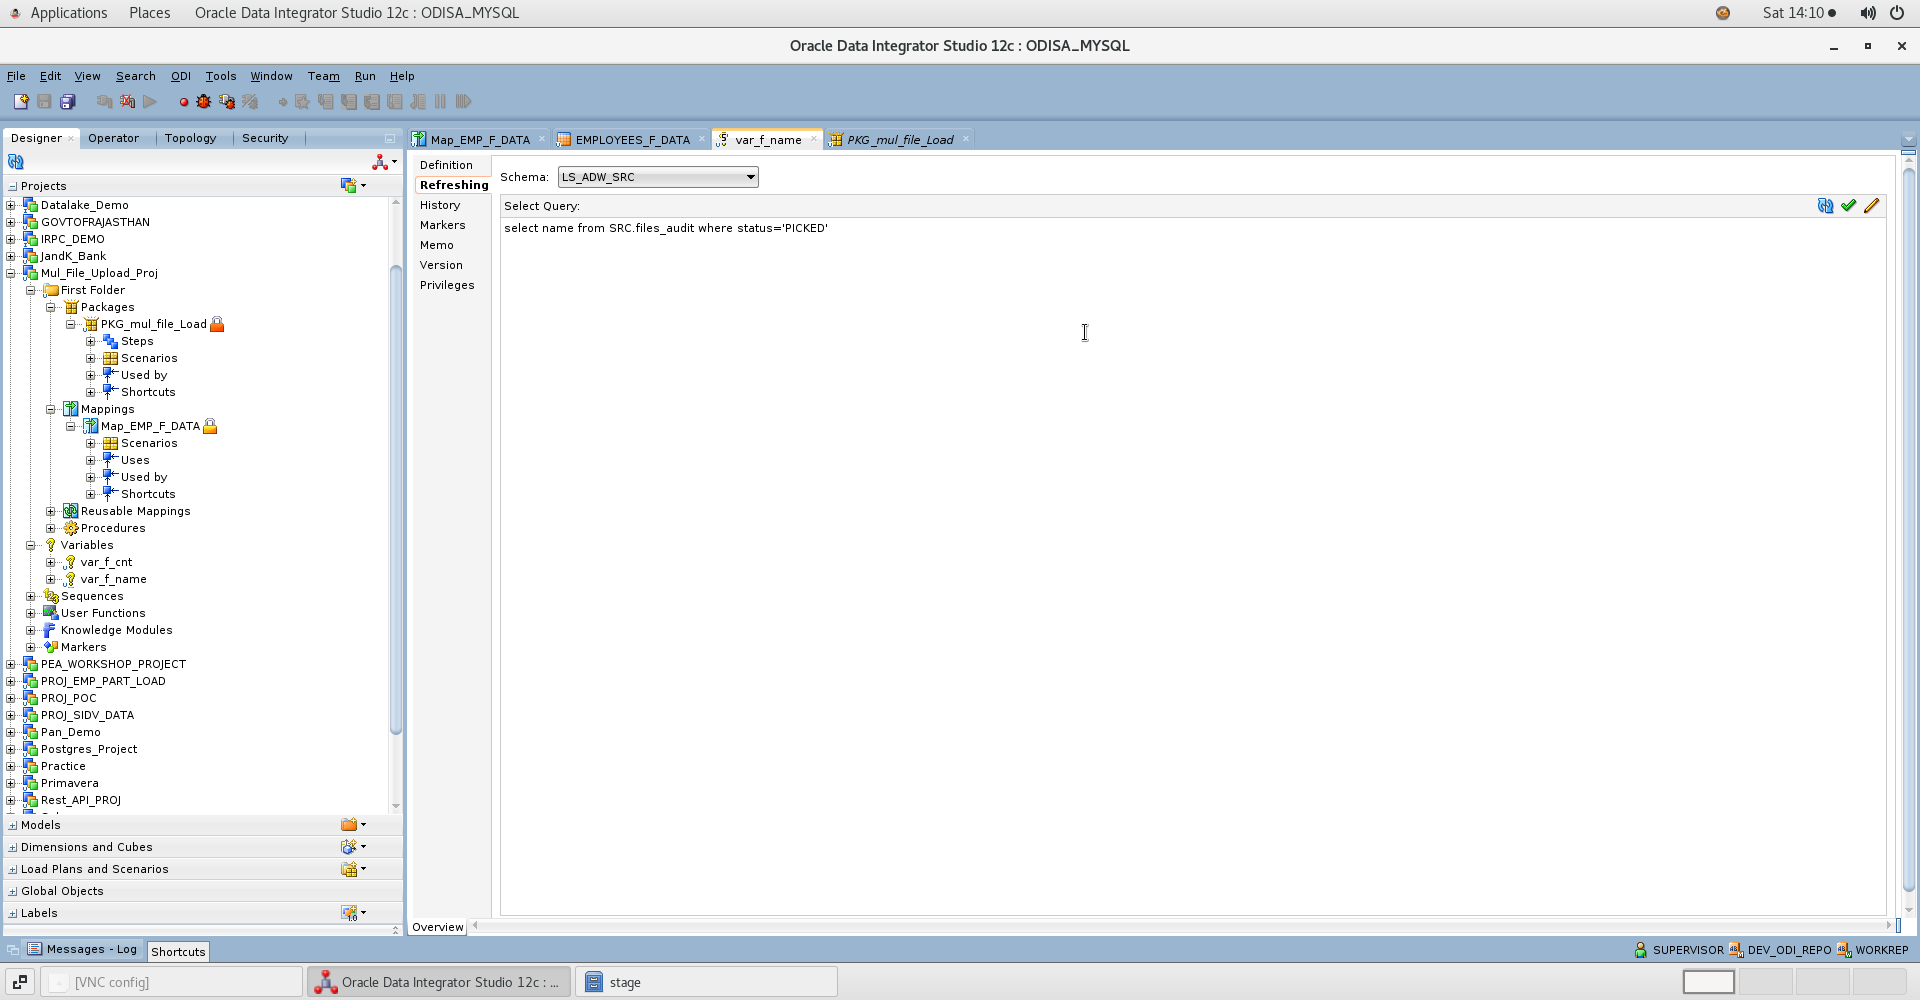Select the PEA_WORKSHOP_PROJECT tree item
This screenshot has width=1920, height=1000.
113,664
